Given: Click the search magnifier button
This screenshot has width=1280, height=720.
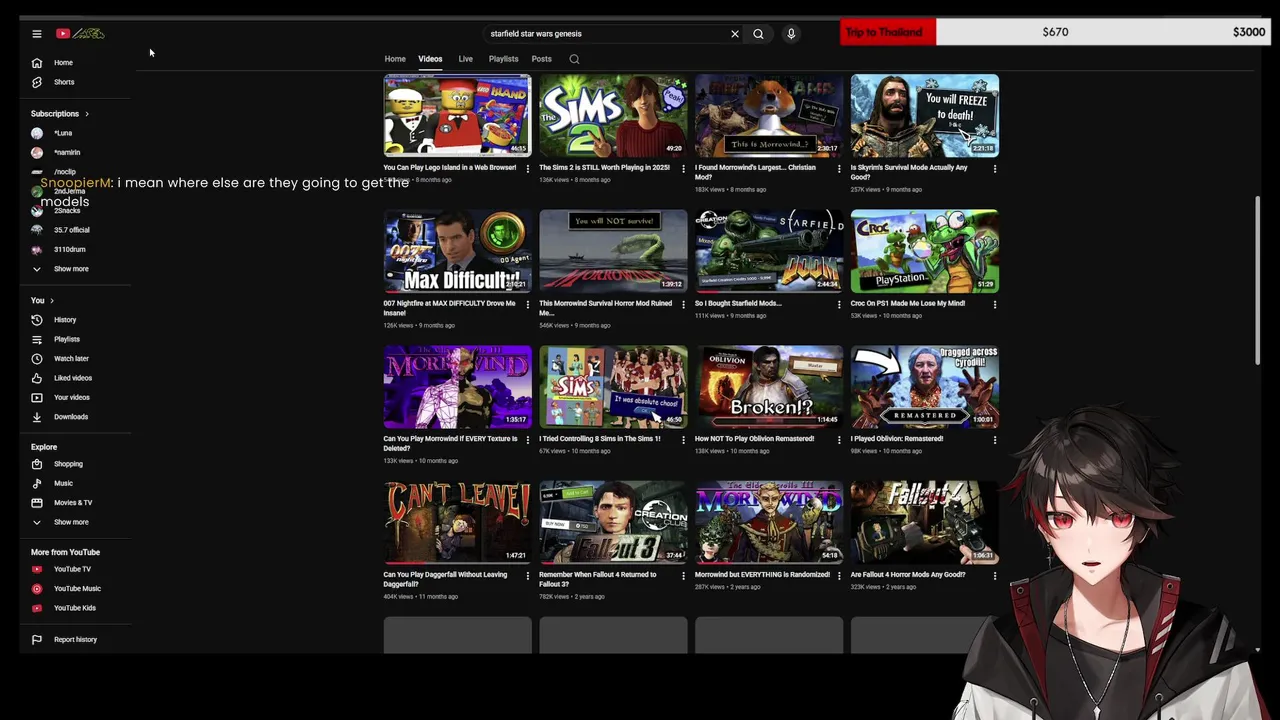Looking at the screenshot, I should point(758,34).
